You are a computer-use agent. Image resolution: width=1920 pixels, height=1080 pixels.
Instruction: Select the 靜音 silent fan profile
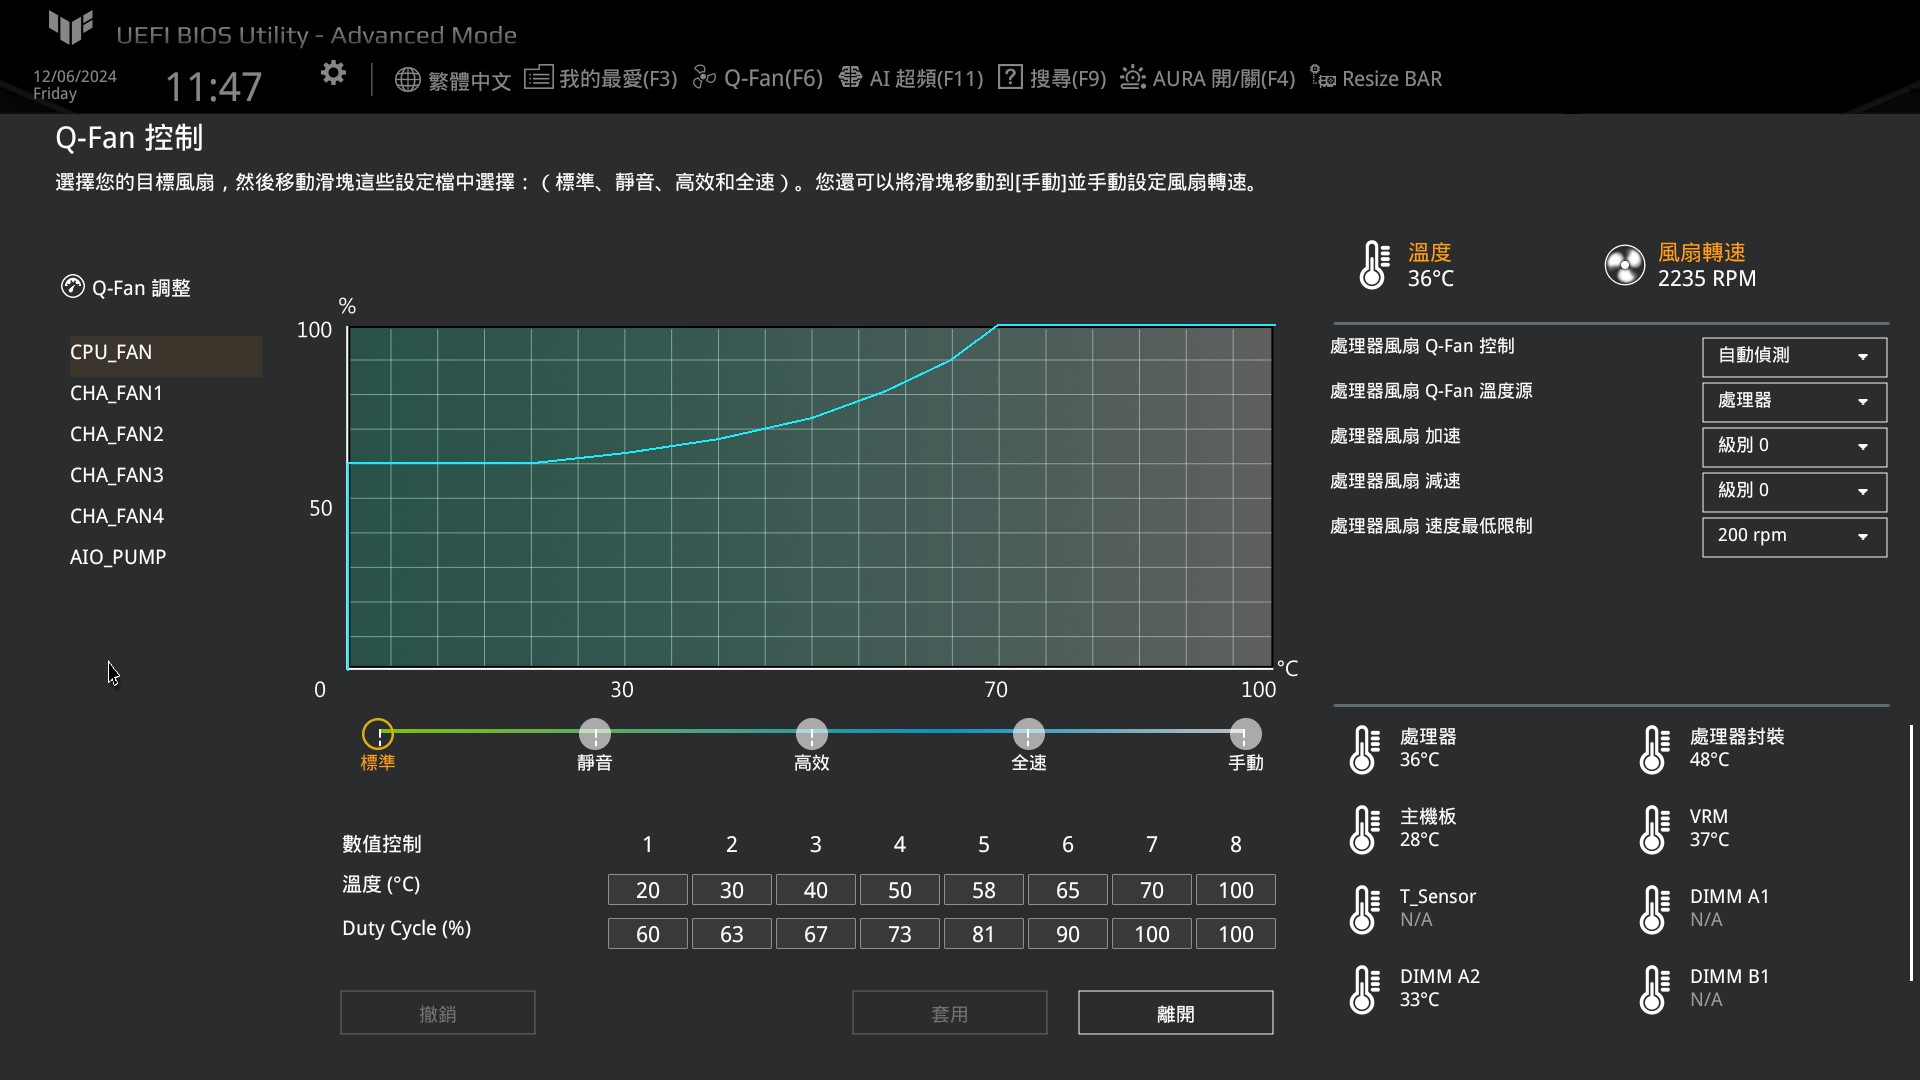[594, 733]
